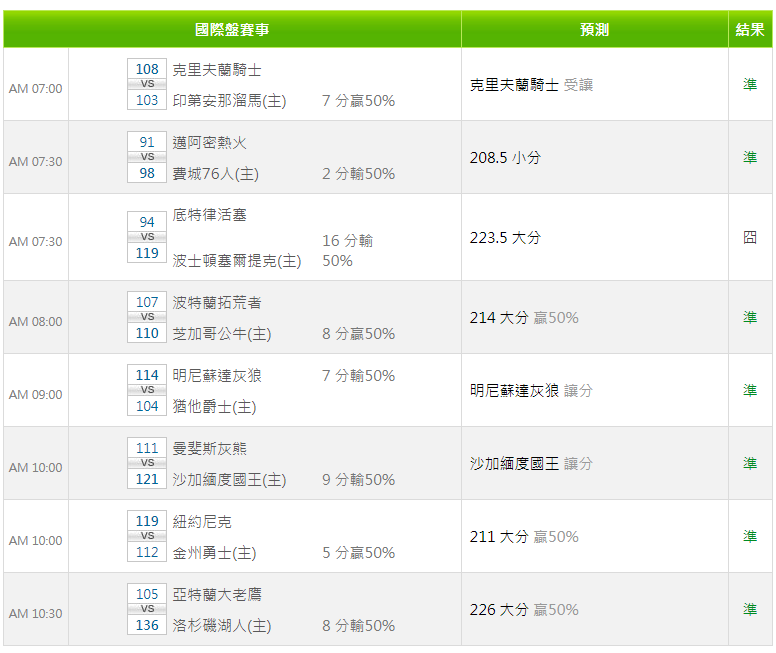Click the 2 分輸50% spread

tap(358, 174)
